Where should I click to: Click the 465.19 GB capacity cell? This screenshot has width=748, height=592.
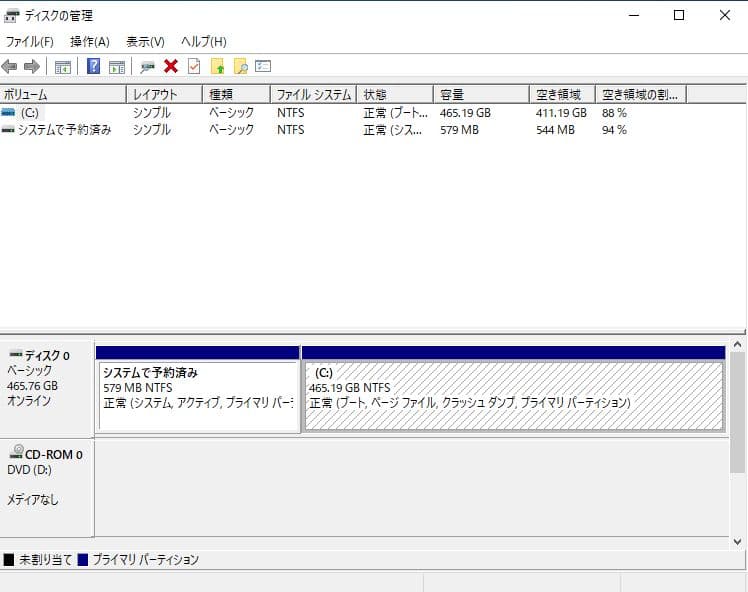[x=465, y=113]
